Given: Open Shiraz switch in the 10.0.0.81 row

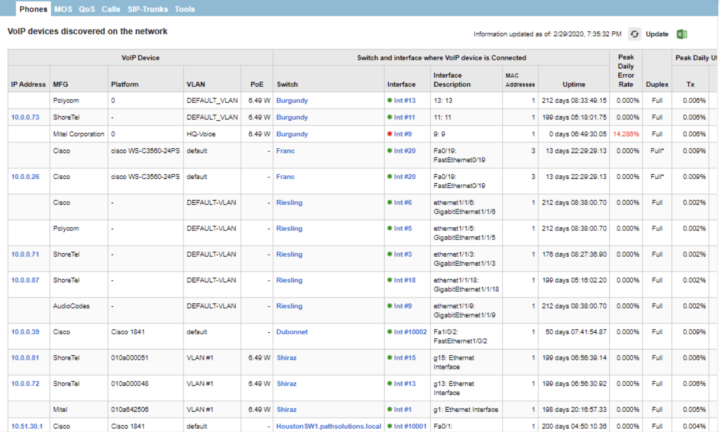Looking at the screenshot, I should click(x=287, y=358).
